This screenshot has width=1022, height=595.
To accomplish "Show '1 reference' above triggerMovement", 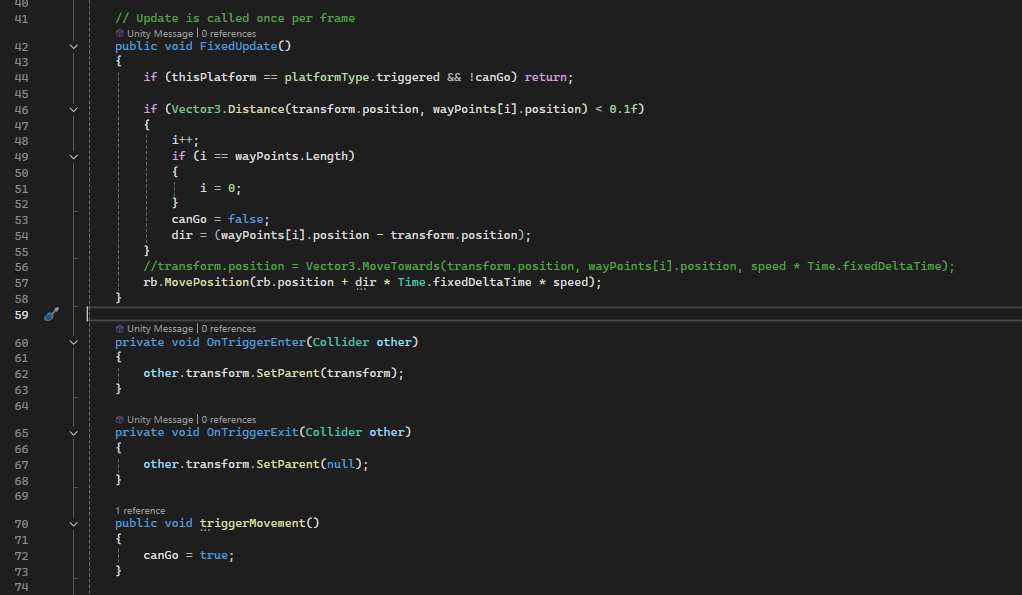I will click(140, 511).
